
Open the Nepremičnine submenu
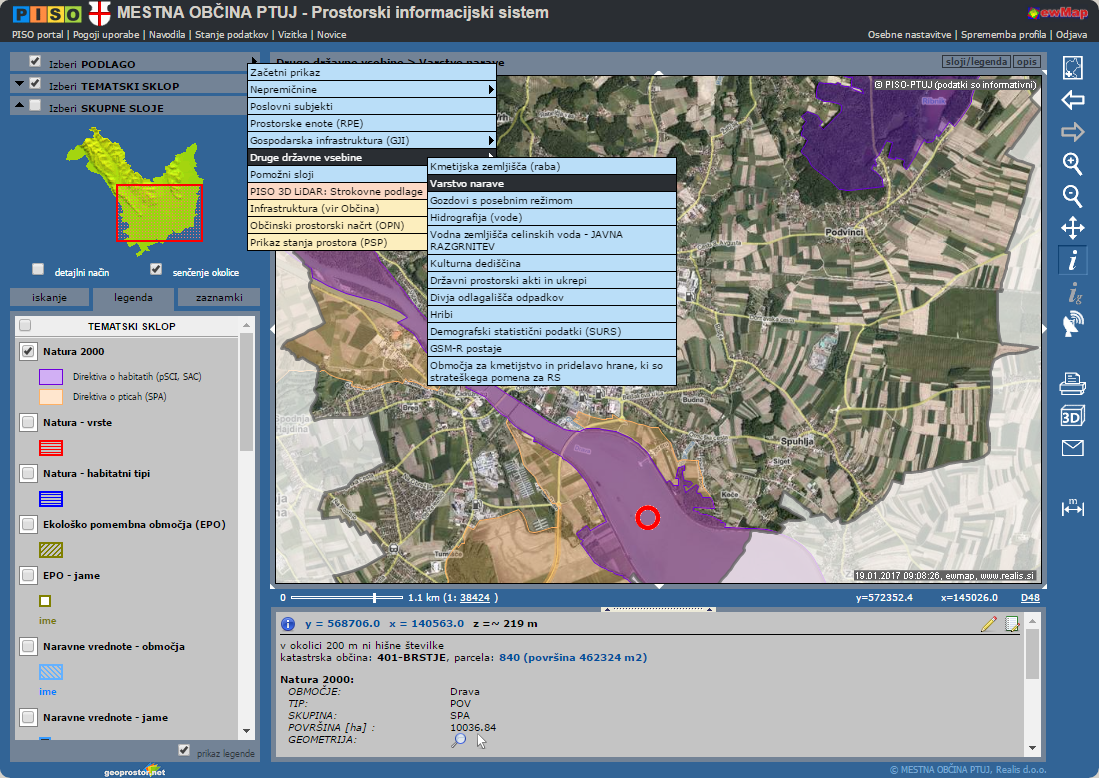(371, 90)
